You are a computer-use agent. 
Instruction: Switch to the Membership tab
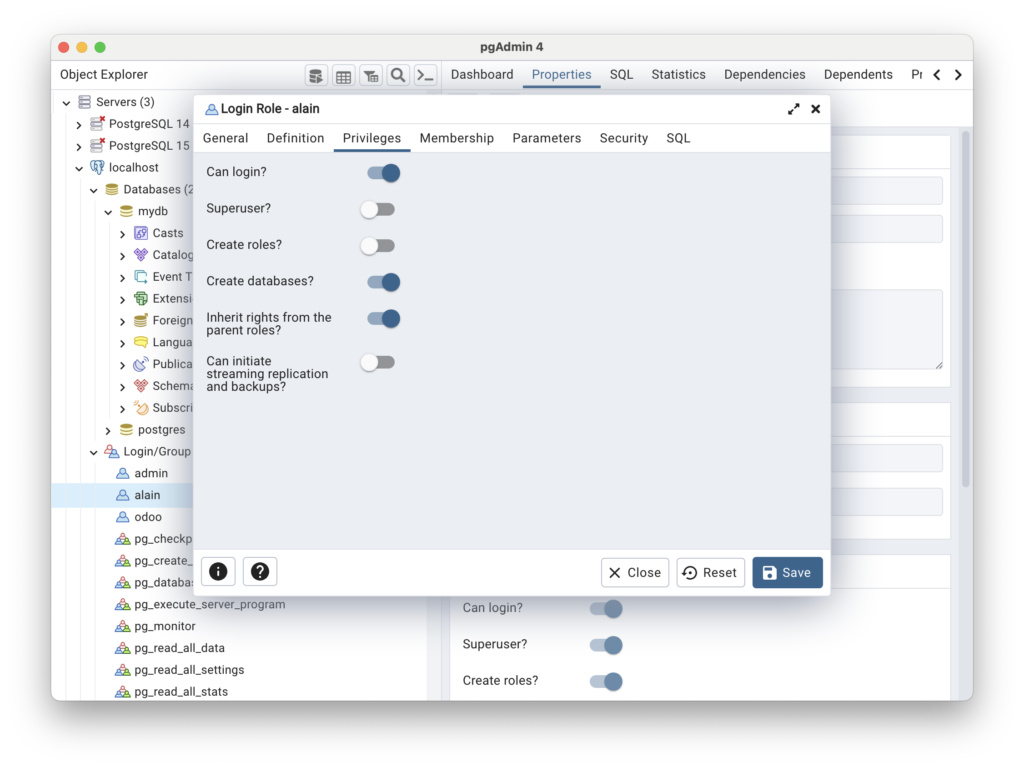[456, 138]
